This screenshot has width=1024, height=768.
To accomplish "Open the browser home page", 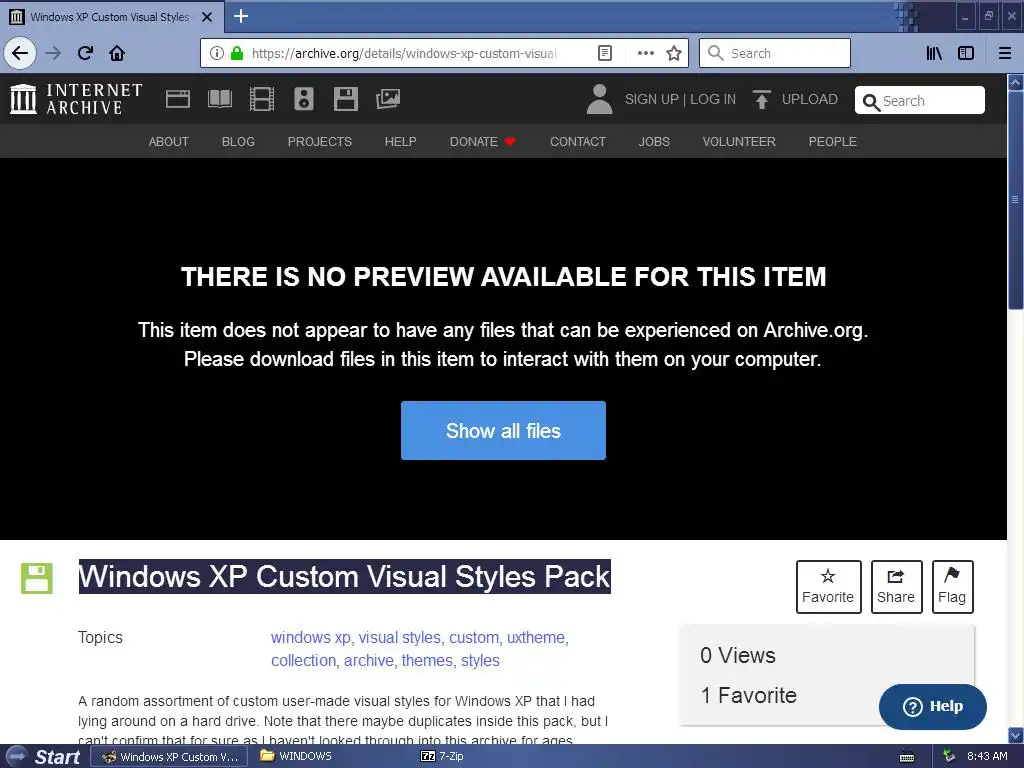I will point(117,53).
